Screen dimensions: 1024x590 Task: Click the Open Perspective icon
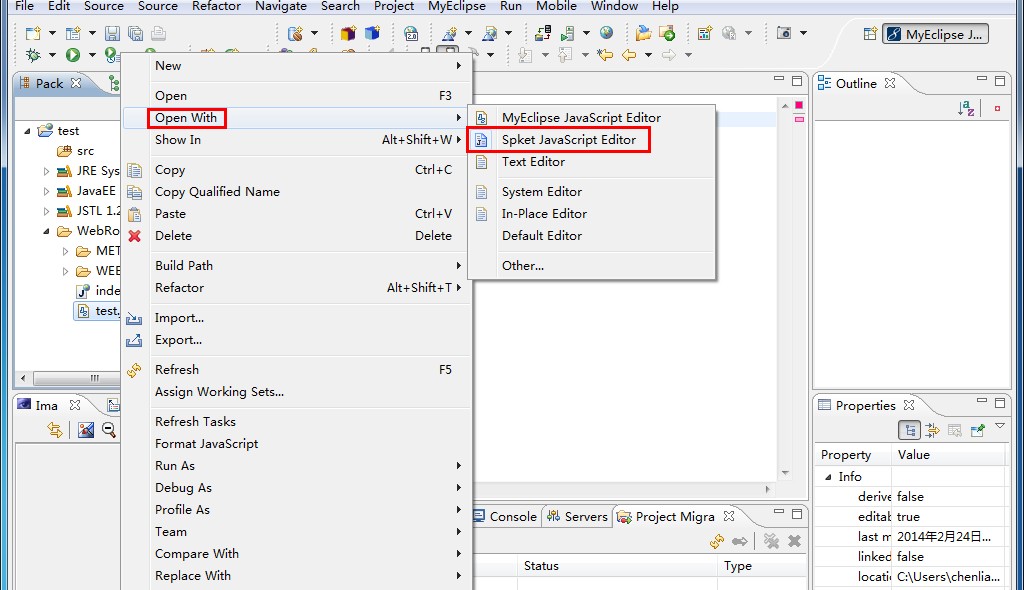(870, 34)
